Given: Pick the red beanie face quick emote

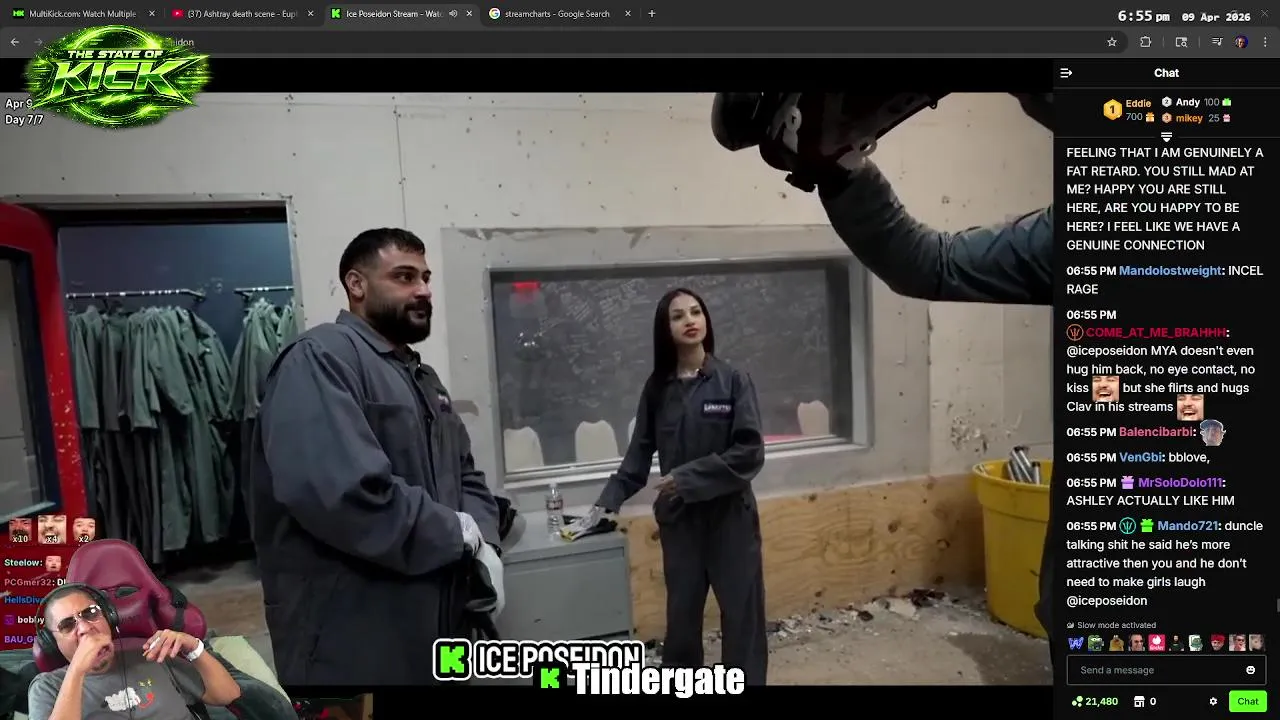Looking at the screenshot, I should (x=1217, y=643).
